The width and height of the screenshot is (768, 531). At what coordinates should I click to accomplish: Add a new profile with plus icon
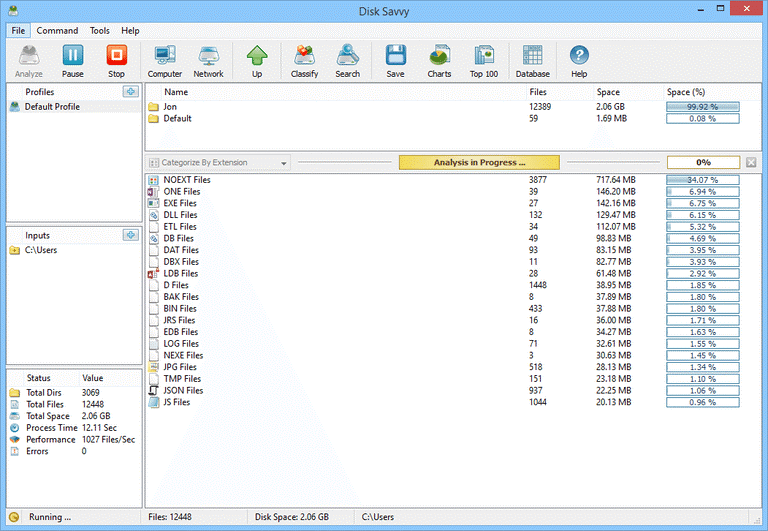131,92
